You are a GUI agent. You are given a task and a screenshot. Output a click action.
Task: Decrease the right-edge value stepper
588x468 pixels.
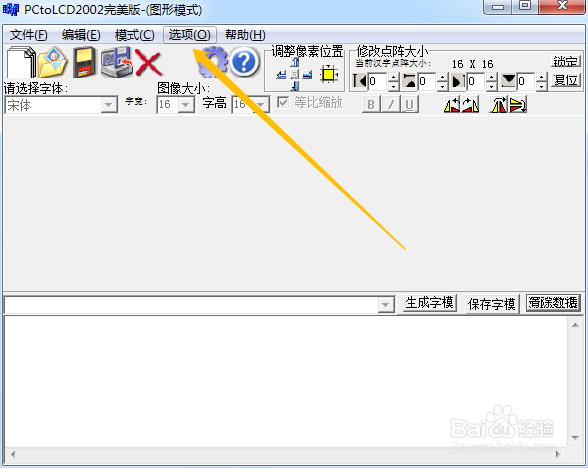pyautogui.click(x=492, y=86)
